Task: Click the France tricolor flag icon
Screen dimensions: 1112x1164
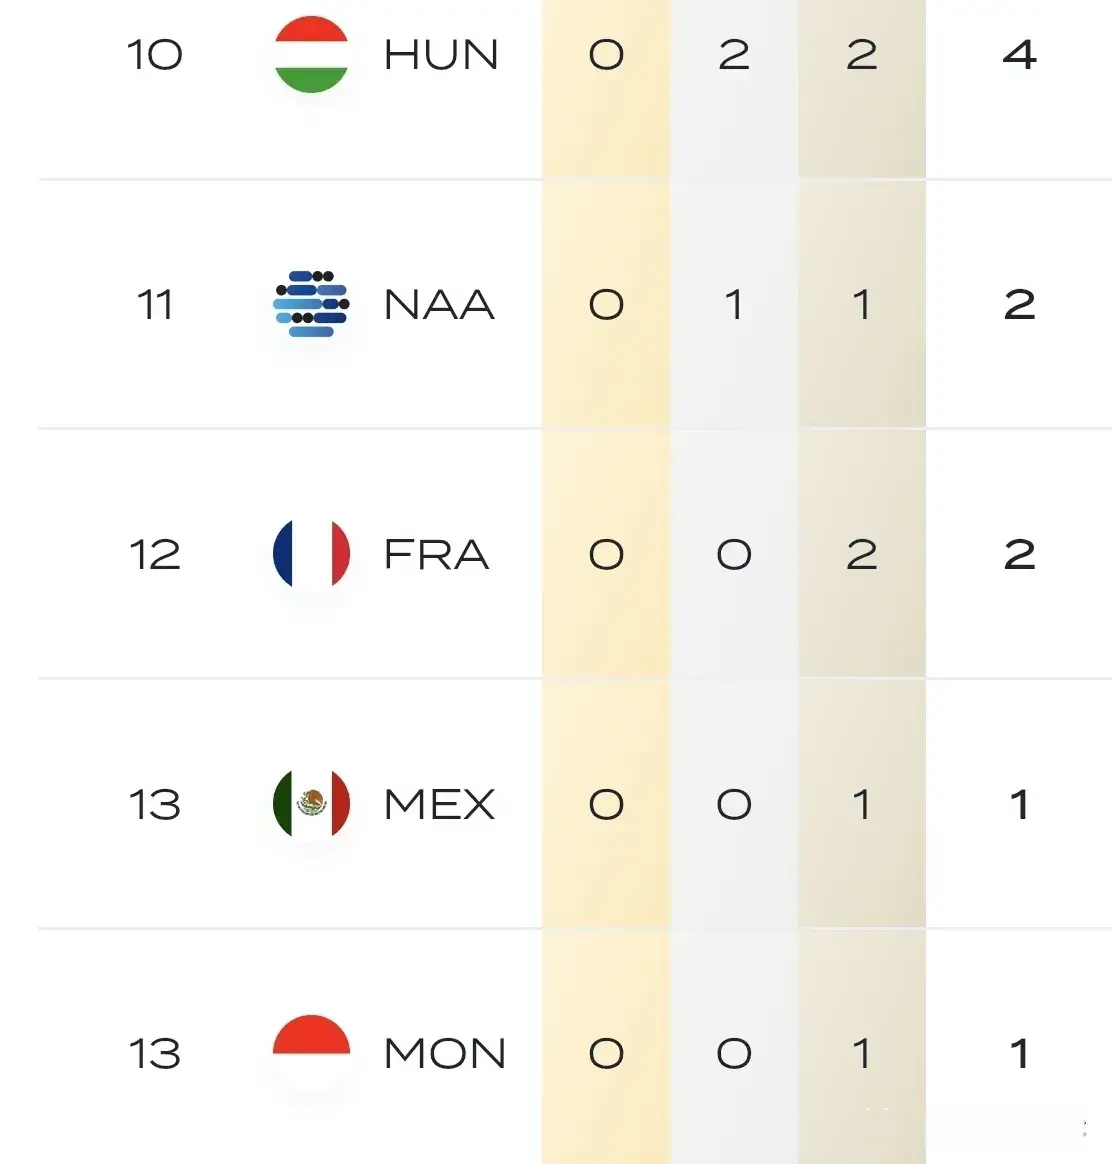Action: [x=311, y=554]
